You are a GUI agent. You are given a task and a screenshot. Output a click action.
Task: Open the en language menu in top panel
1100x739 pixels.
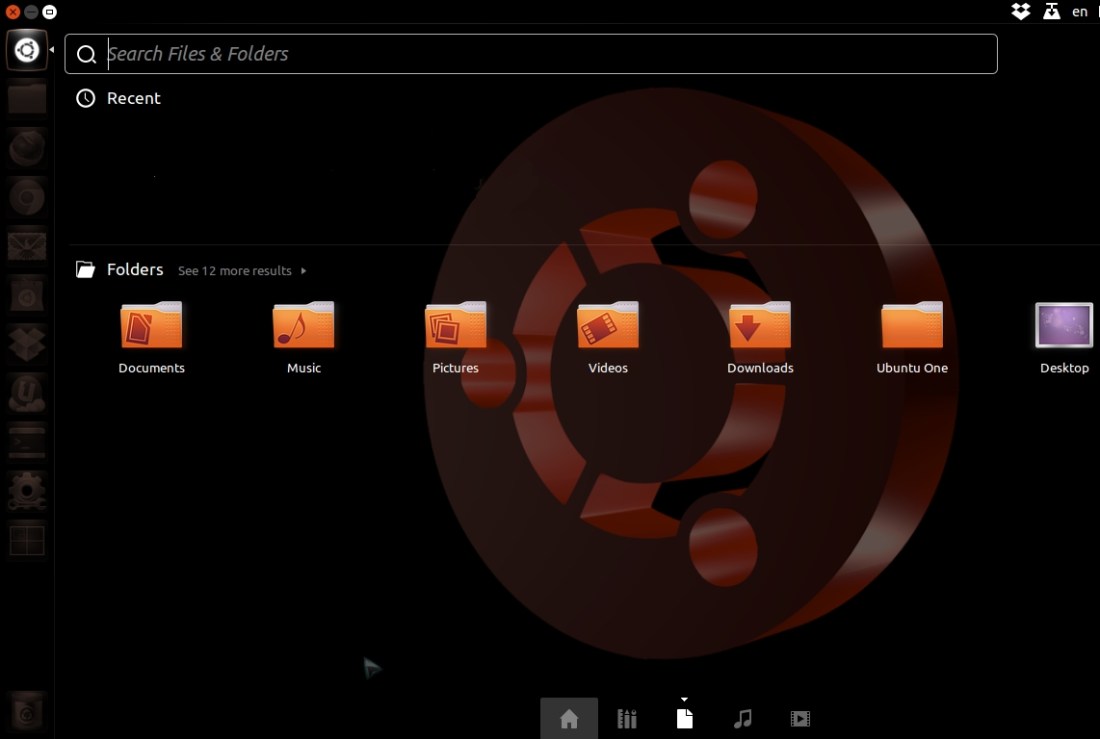(1080, 11)
